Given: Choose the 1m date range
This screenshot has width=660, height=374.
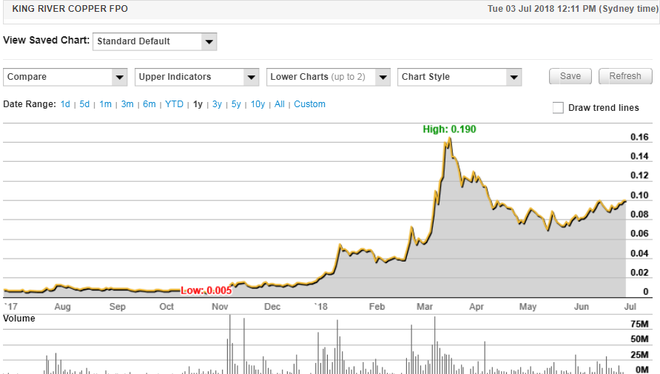Looking at the screenshot, I should (105, 104).
